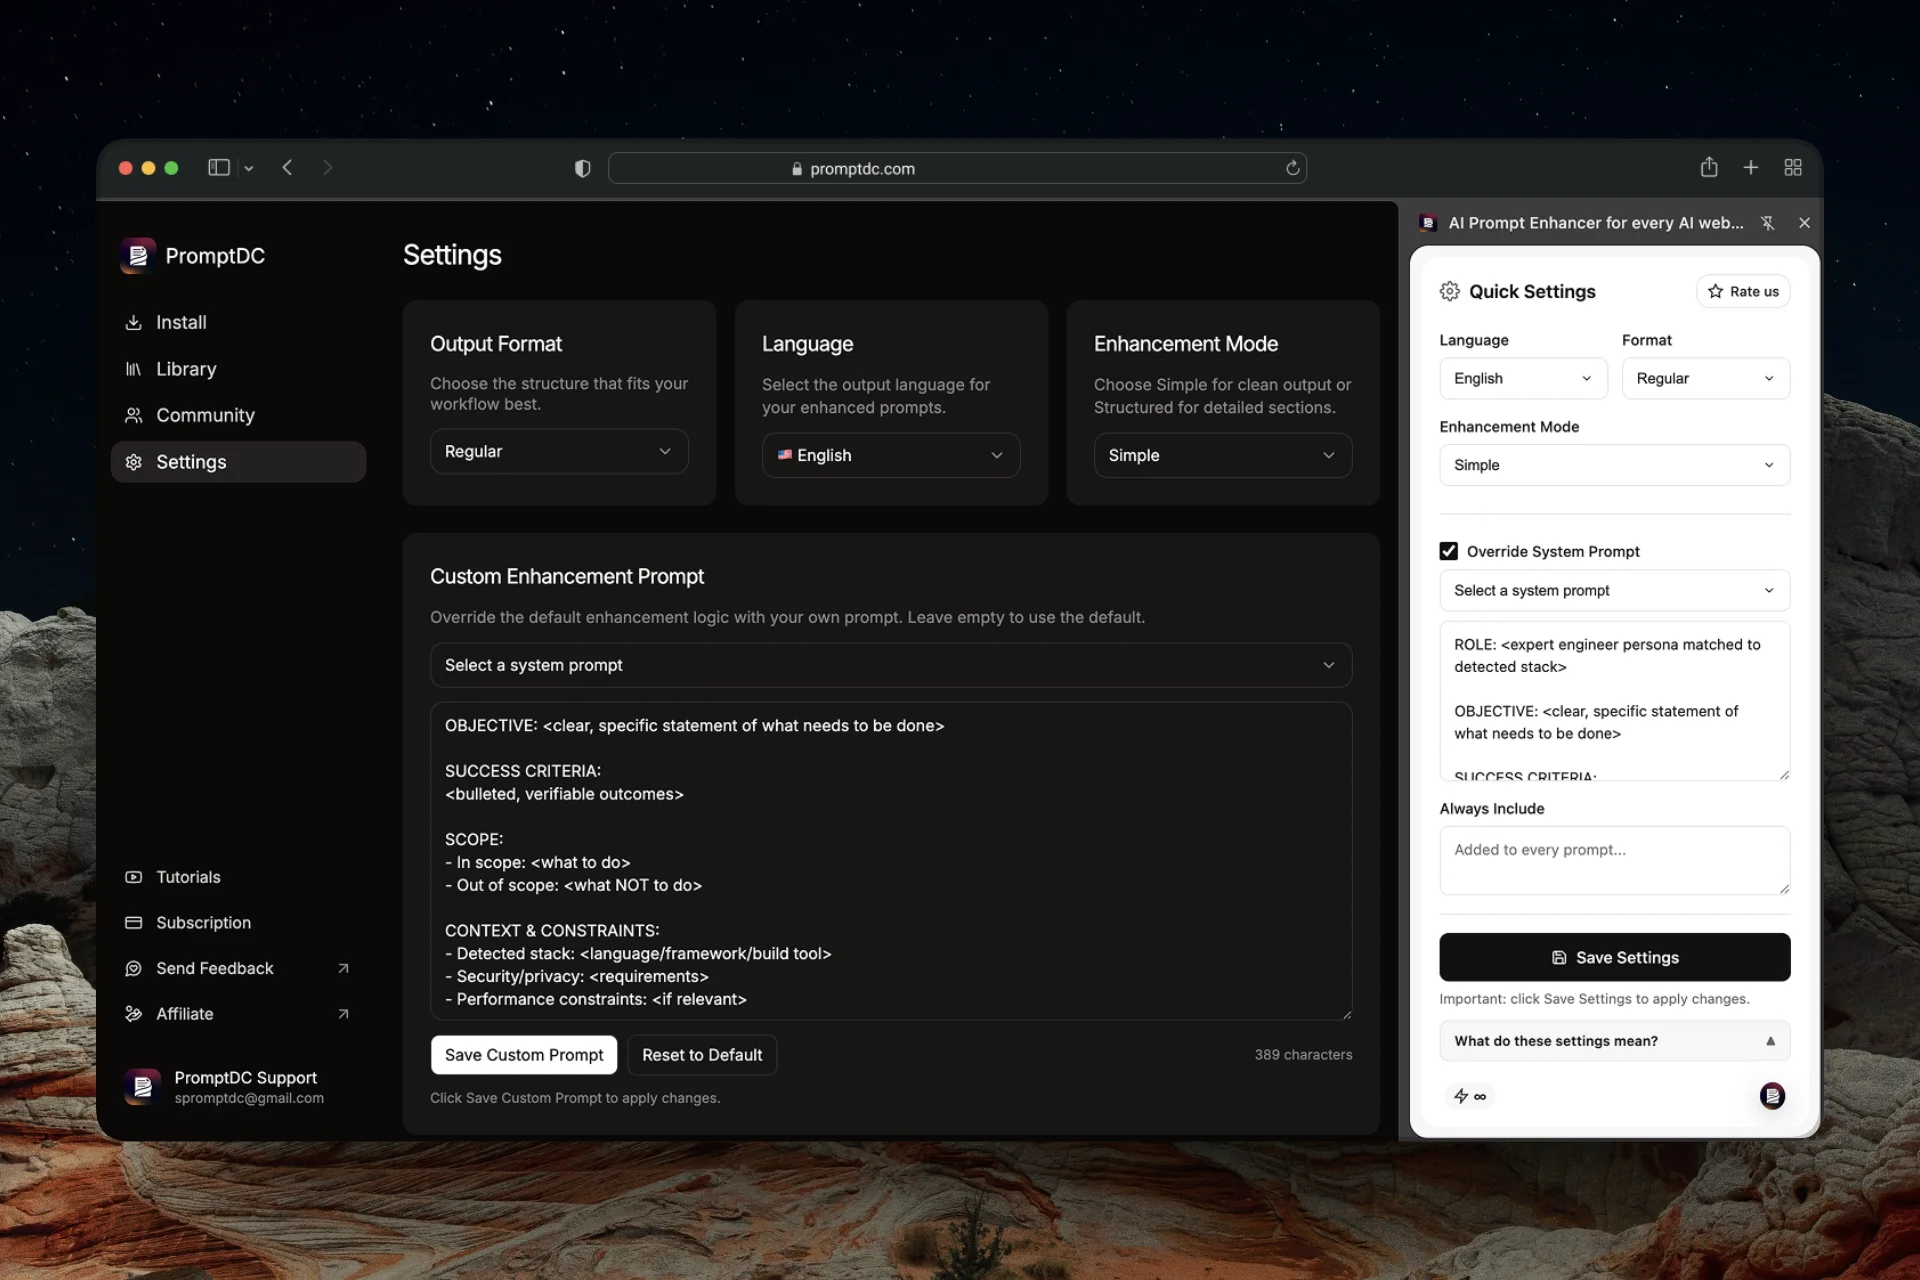Click the Rate us button
1920x1280 pixels.
point(1743,291)
